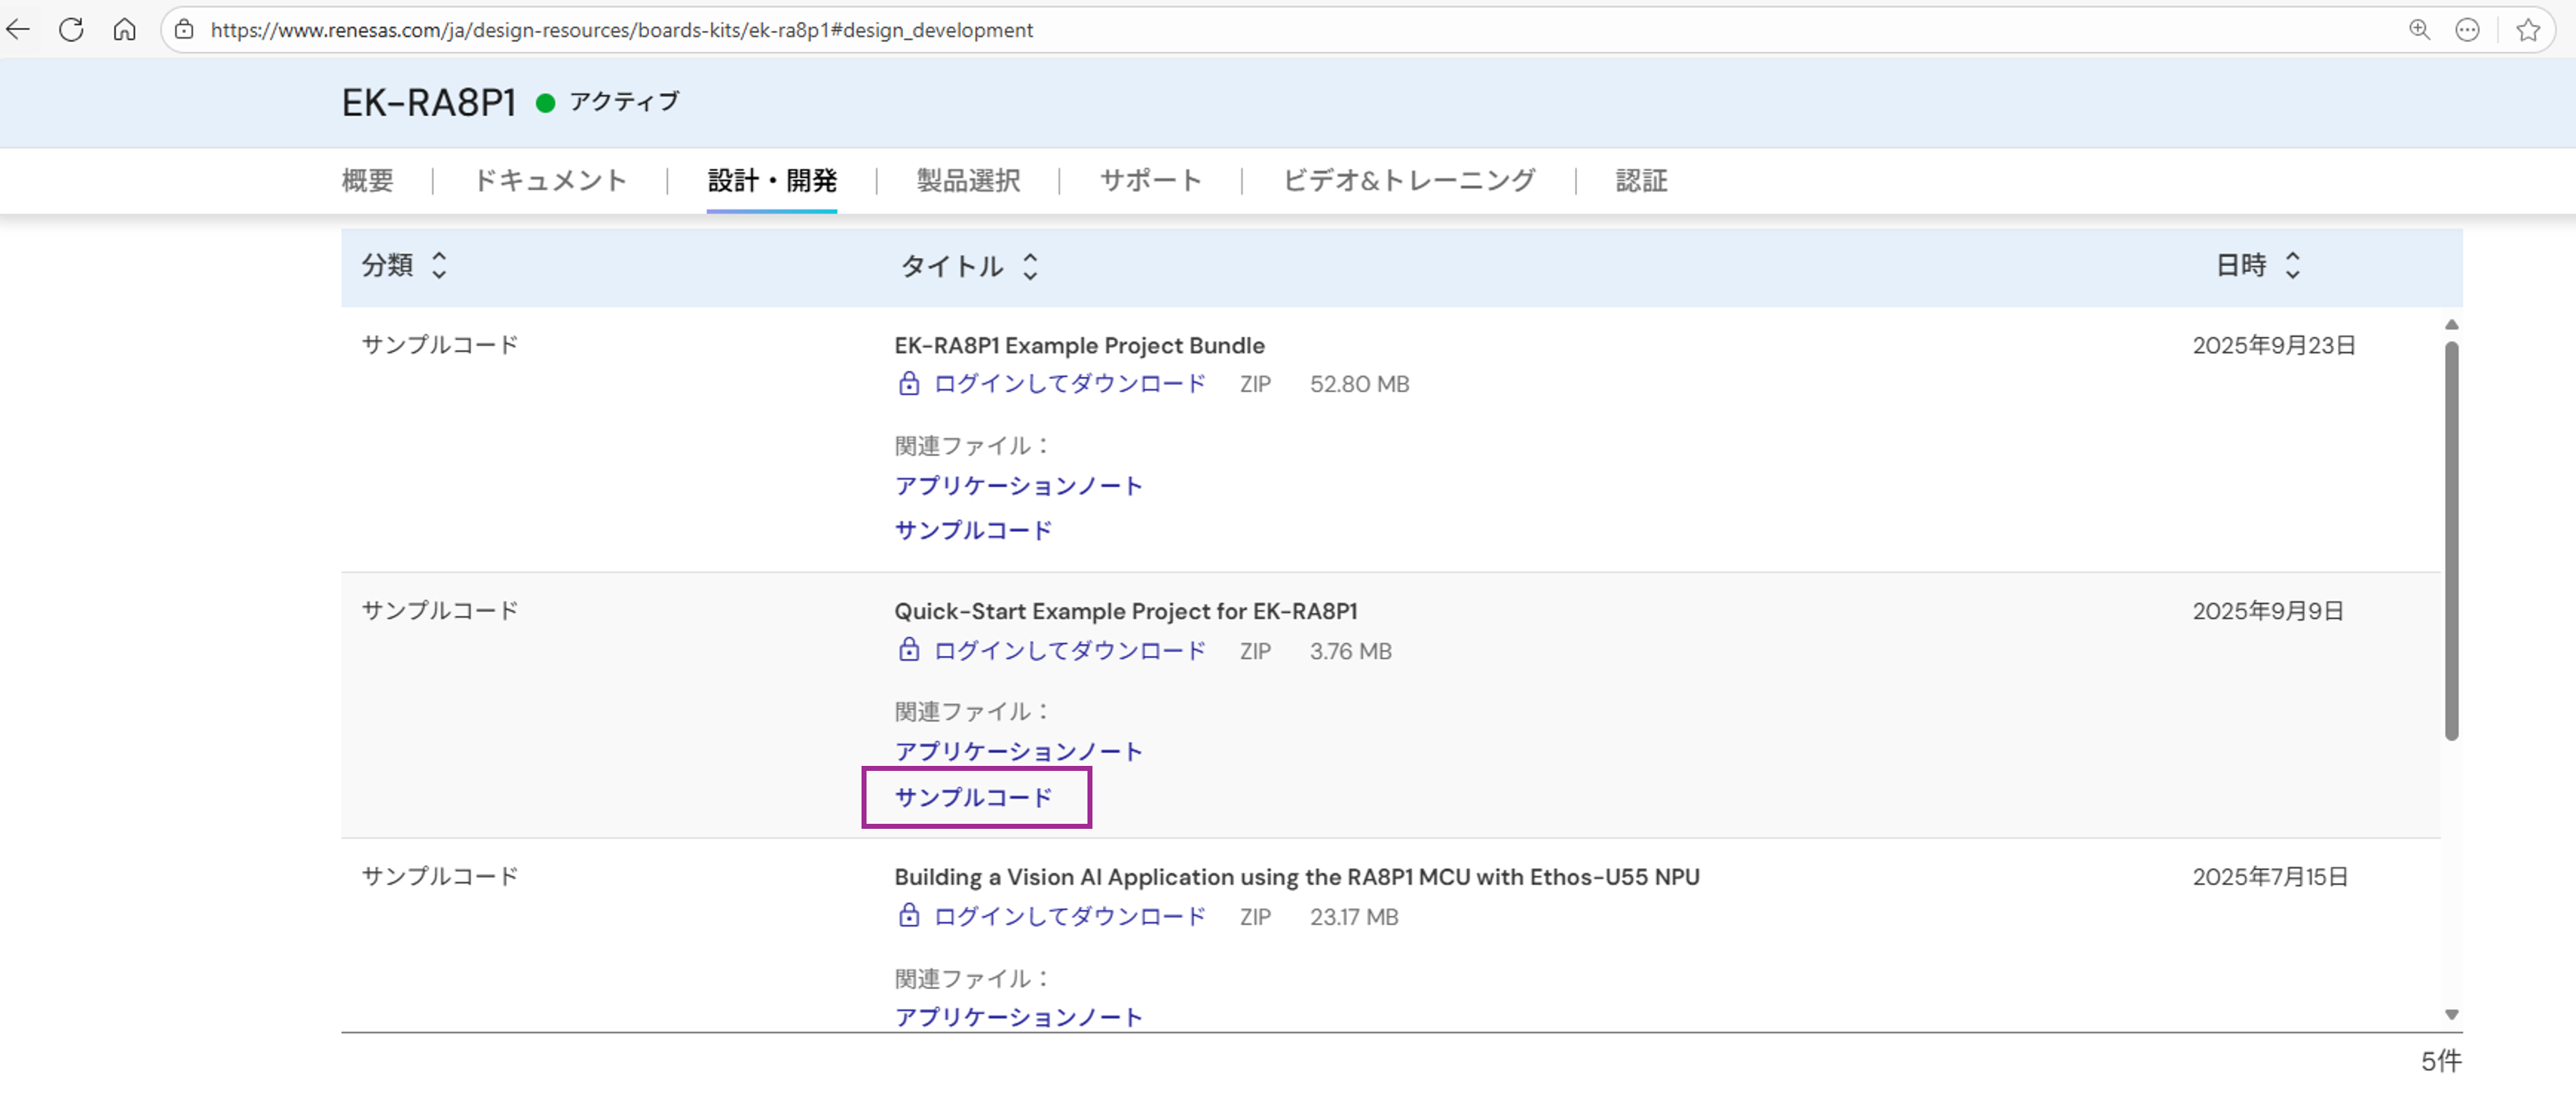Sort table by 分類 column arrows

pos(439,265)
